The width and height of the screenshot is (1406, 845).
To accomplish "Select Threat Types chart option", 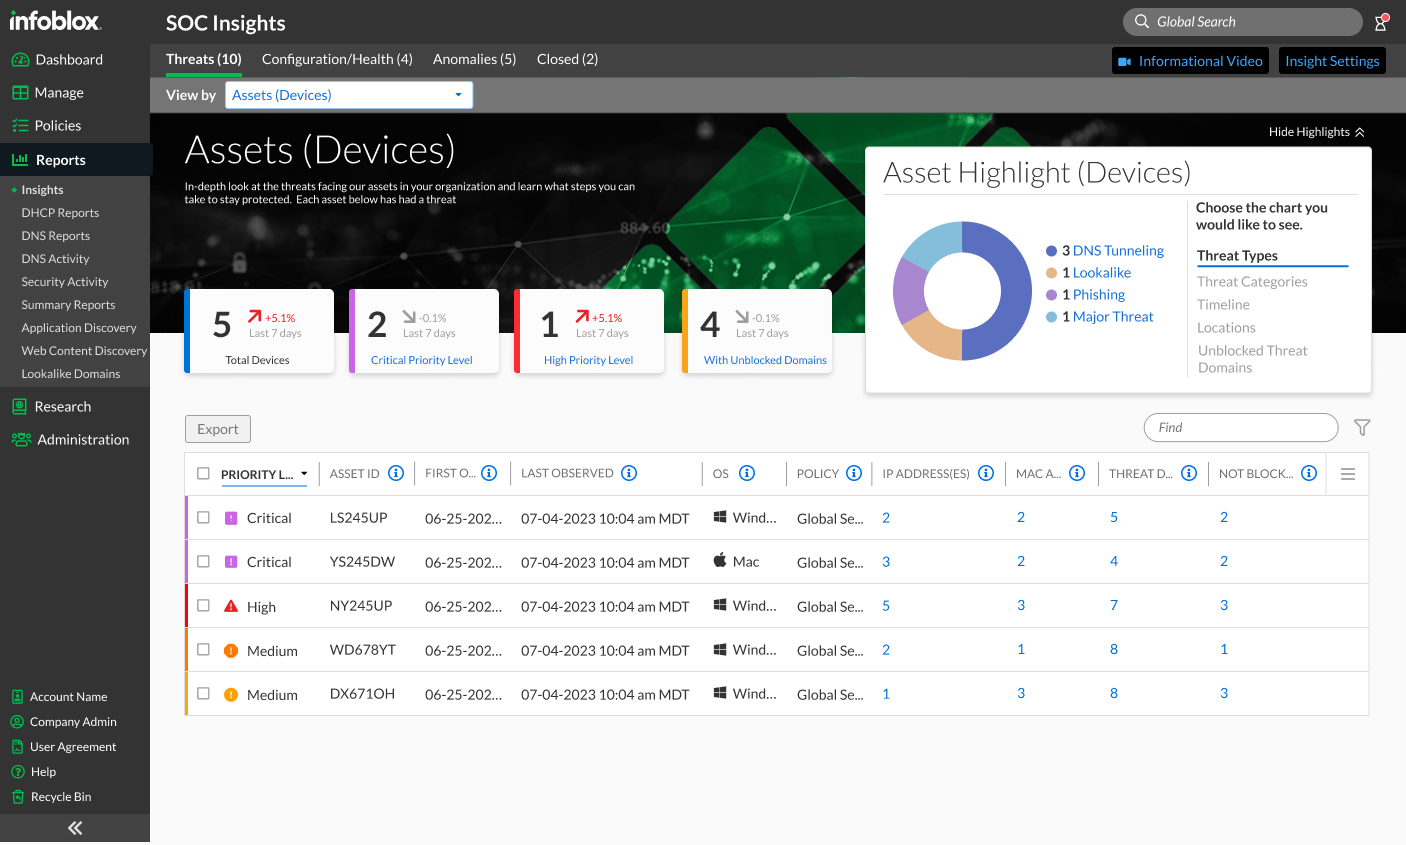I will point(1237,256).
